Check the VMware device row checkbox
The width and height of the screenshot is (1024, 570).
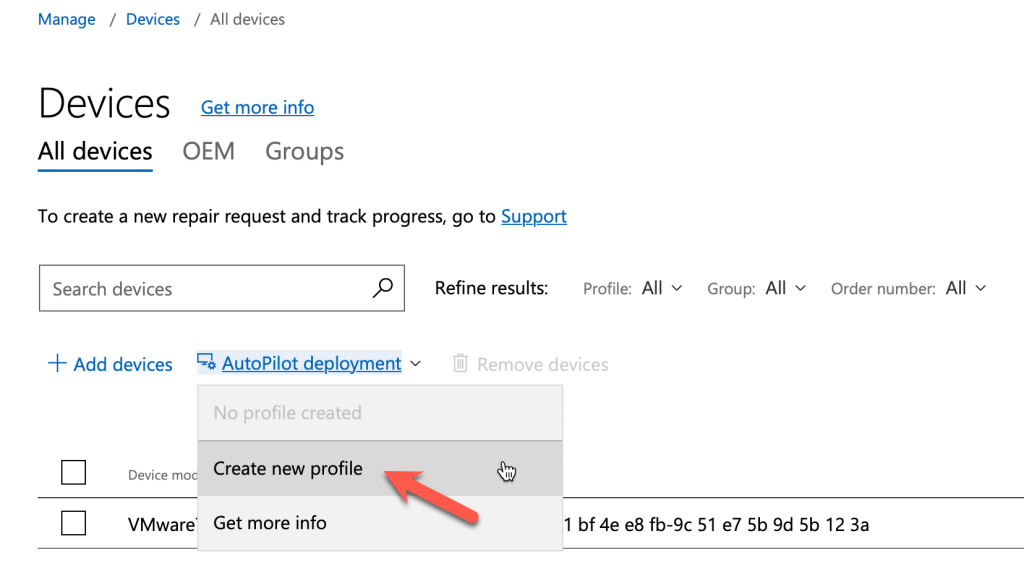(x=73, y=523)
